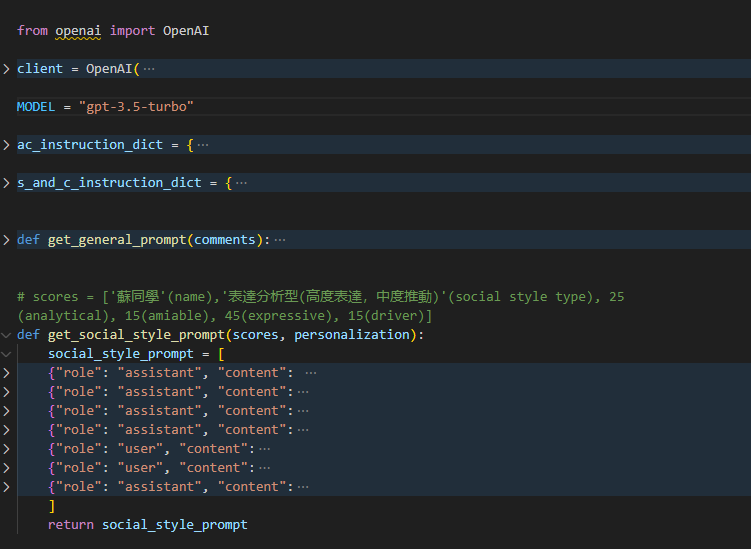This screenshot has width=751, height=549.
Task: Expand the first user role entry
Action: pyautogui.click(x=6, y=449)
